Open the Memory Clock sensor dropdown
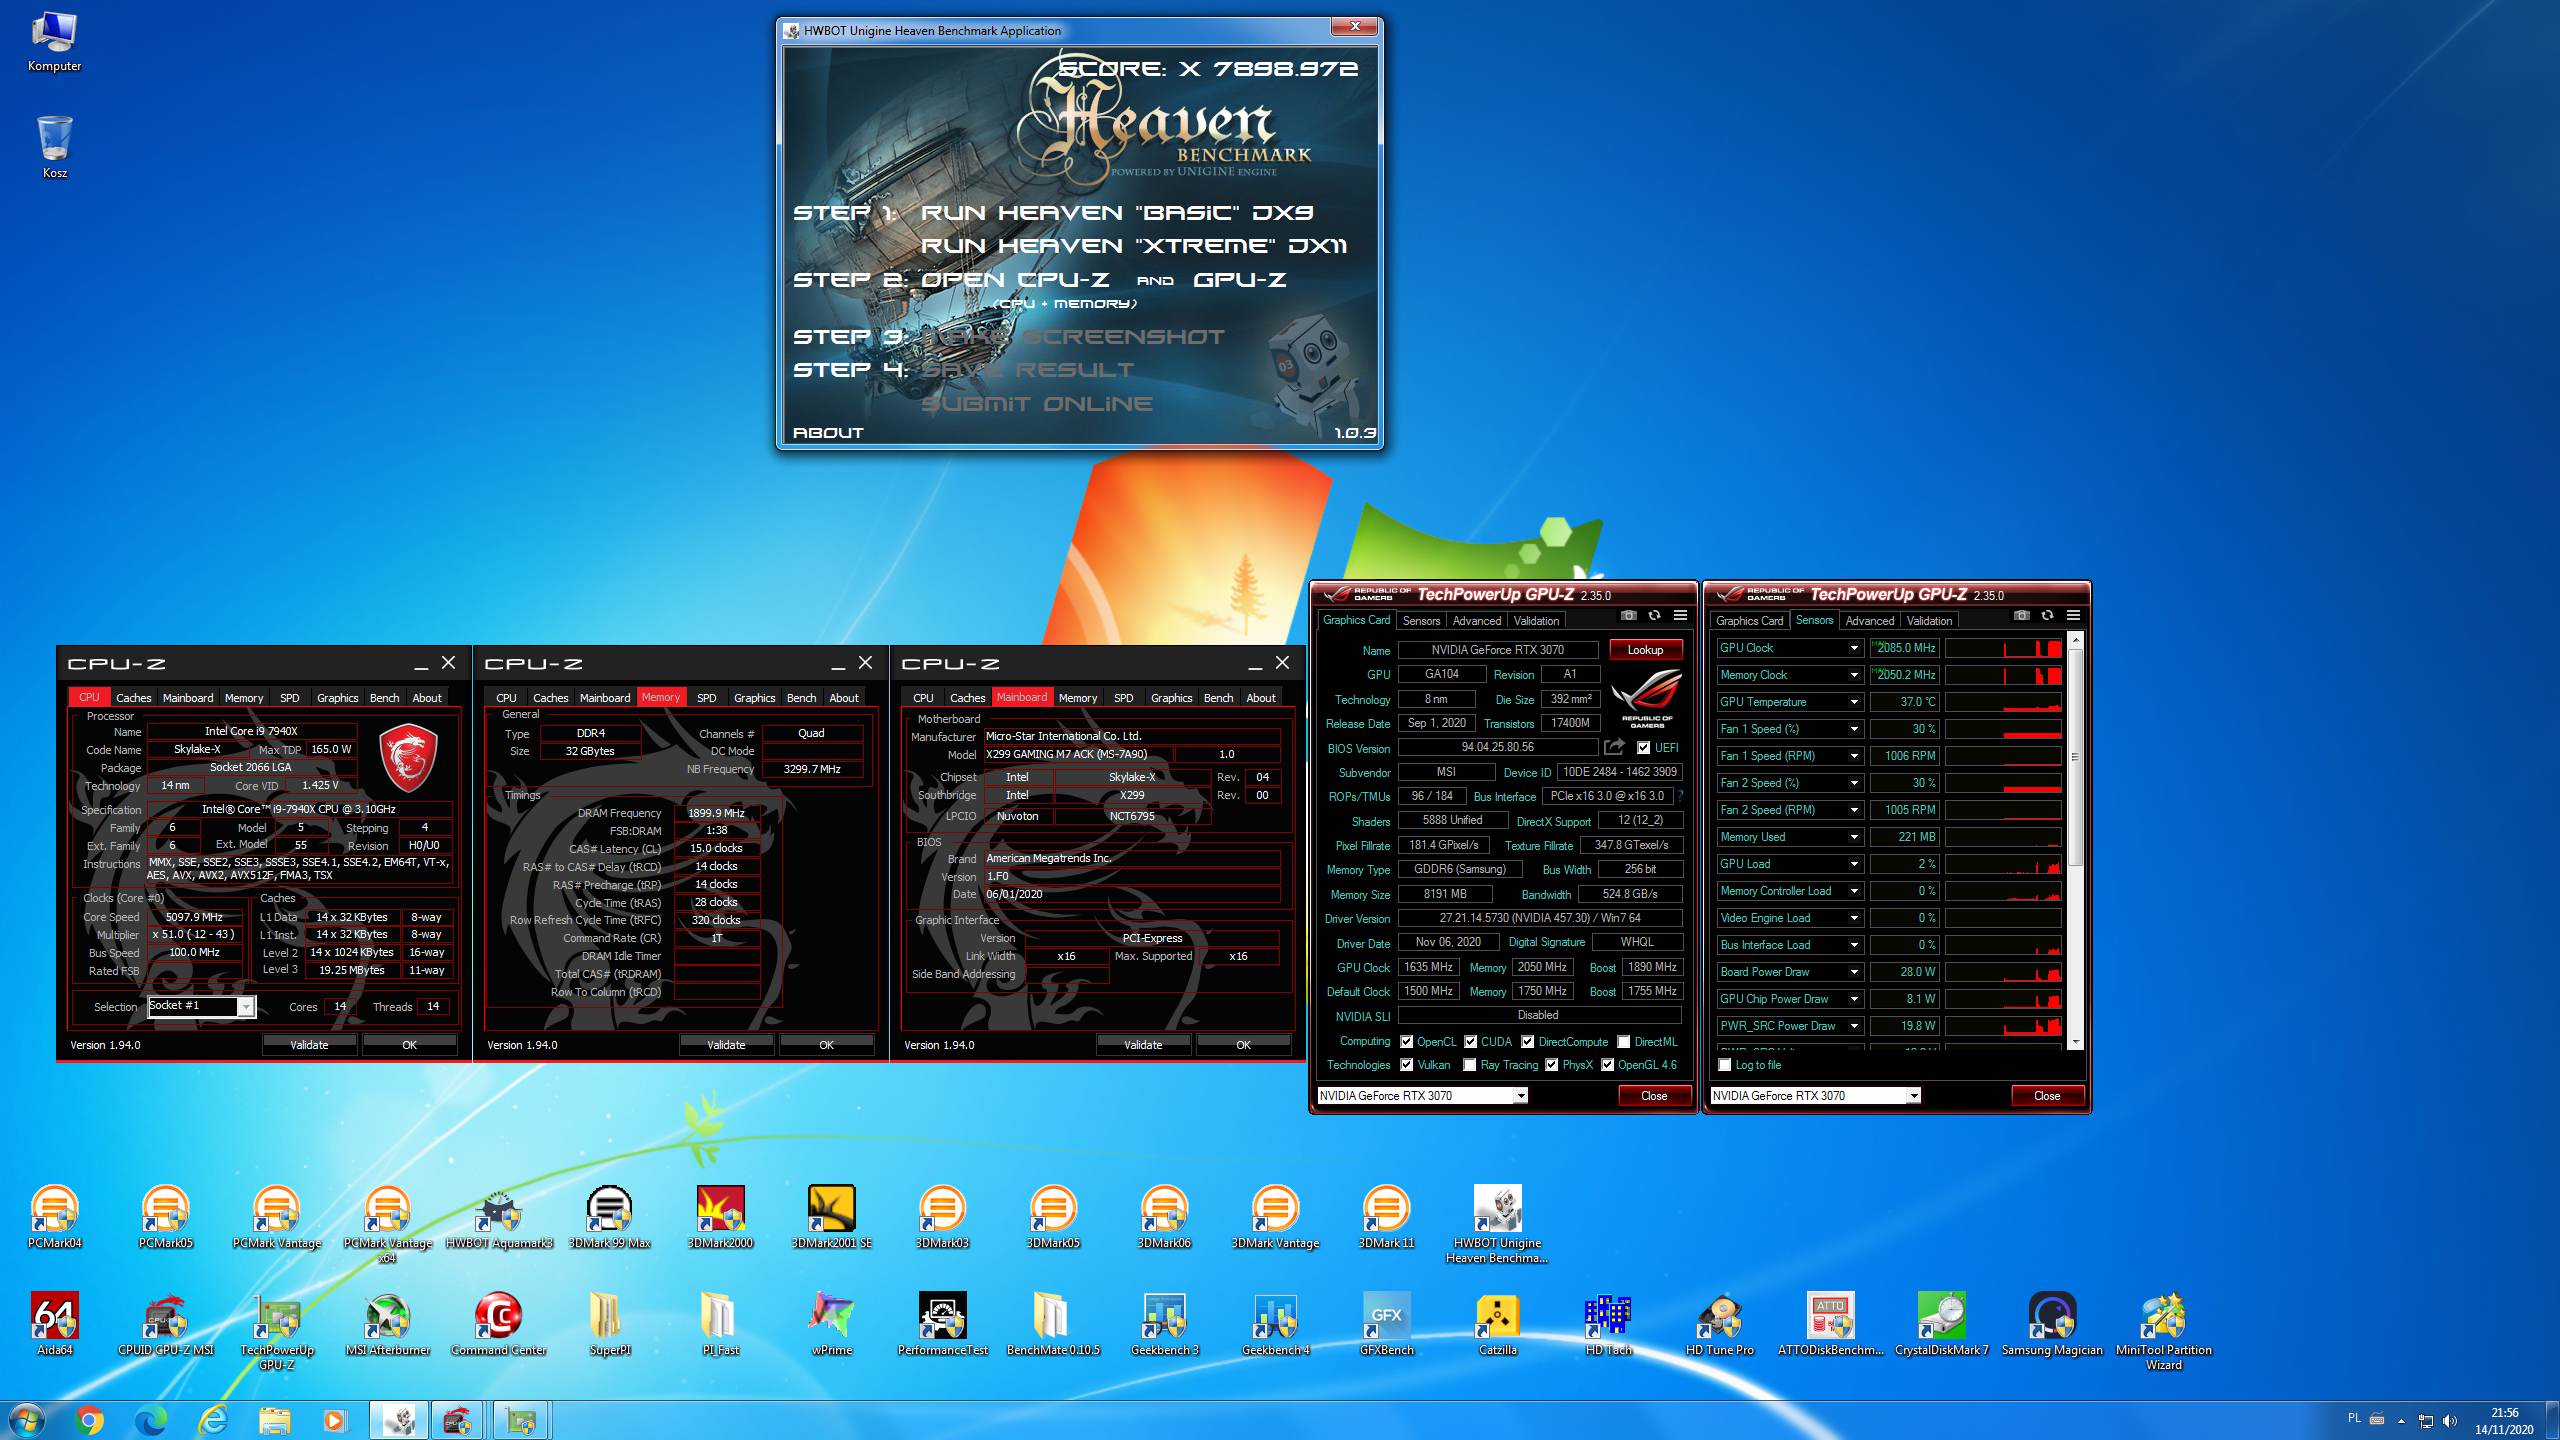This screenshot has height=1440, width=2560. click(1853, 675)
